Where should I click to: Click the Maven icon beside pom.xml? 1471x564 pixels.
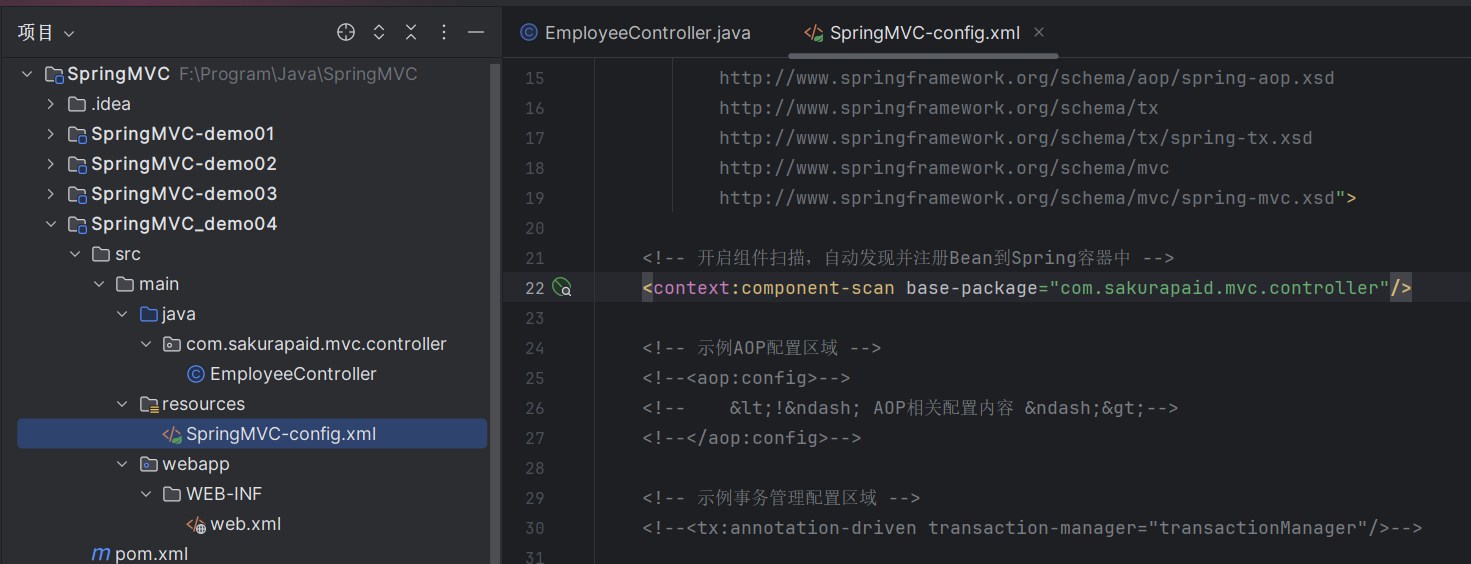click(x=101, y=553)
